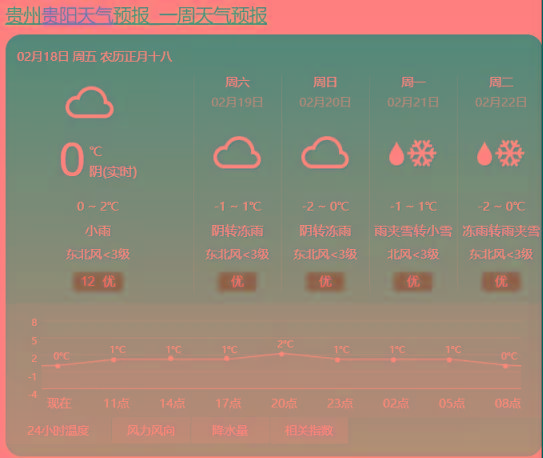Click the snowflake icon under 周一
This screenshot has width=543, height=458.
(421, 153)
